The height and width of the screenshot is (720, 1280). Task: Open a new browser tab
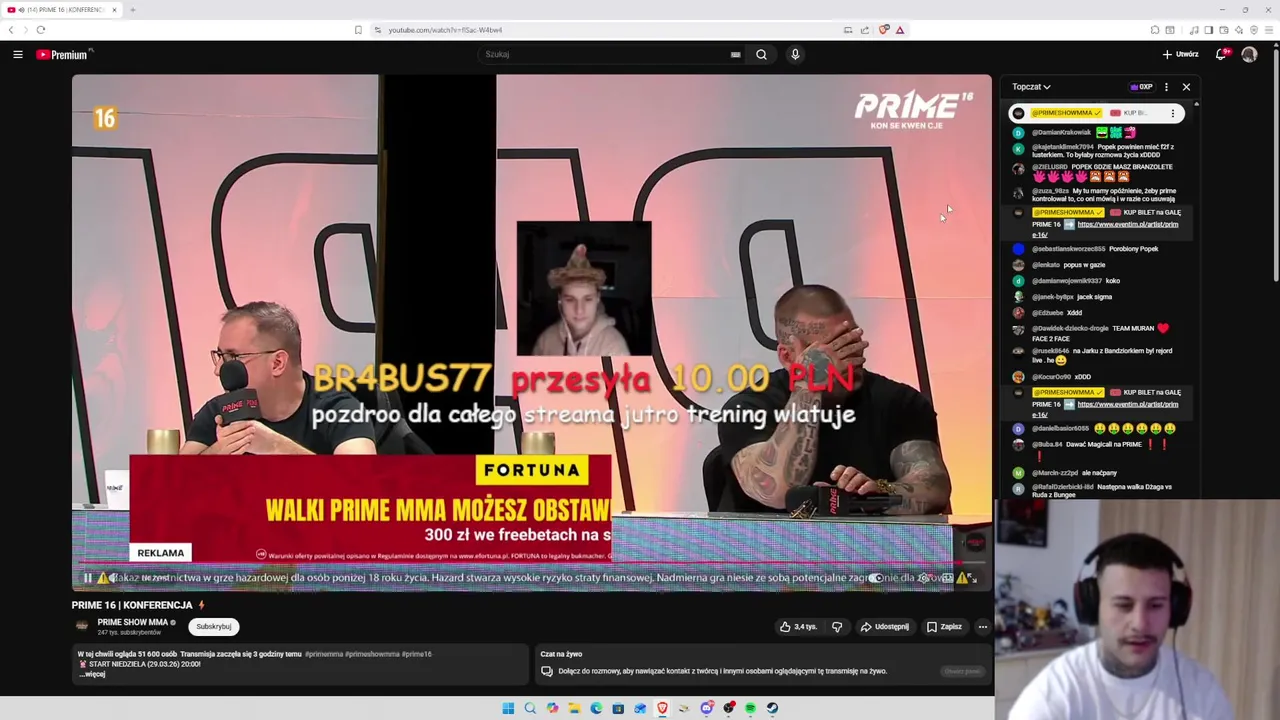click(x=132, y=10)
